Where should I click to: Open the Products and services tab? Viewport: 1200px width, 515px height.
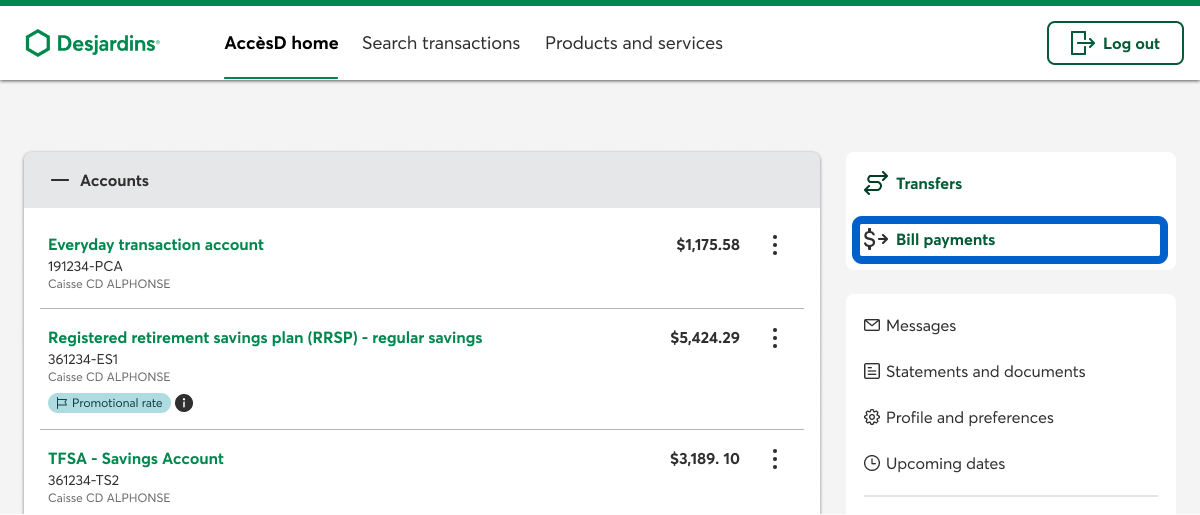[x=634, y=43]
